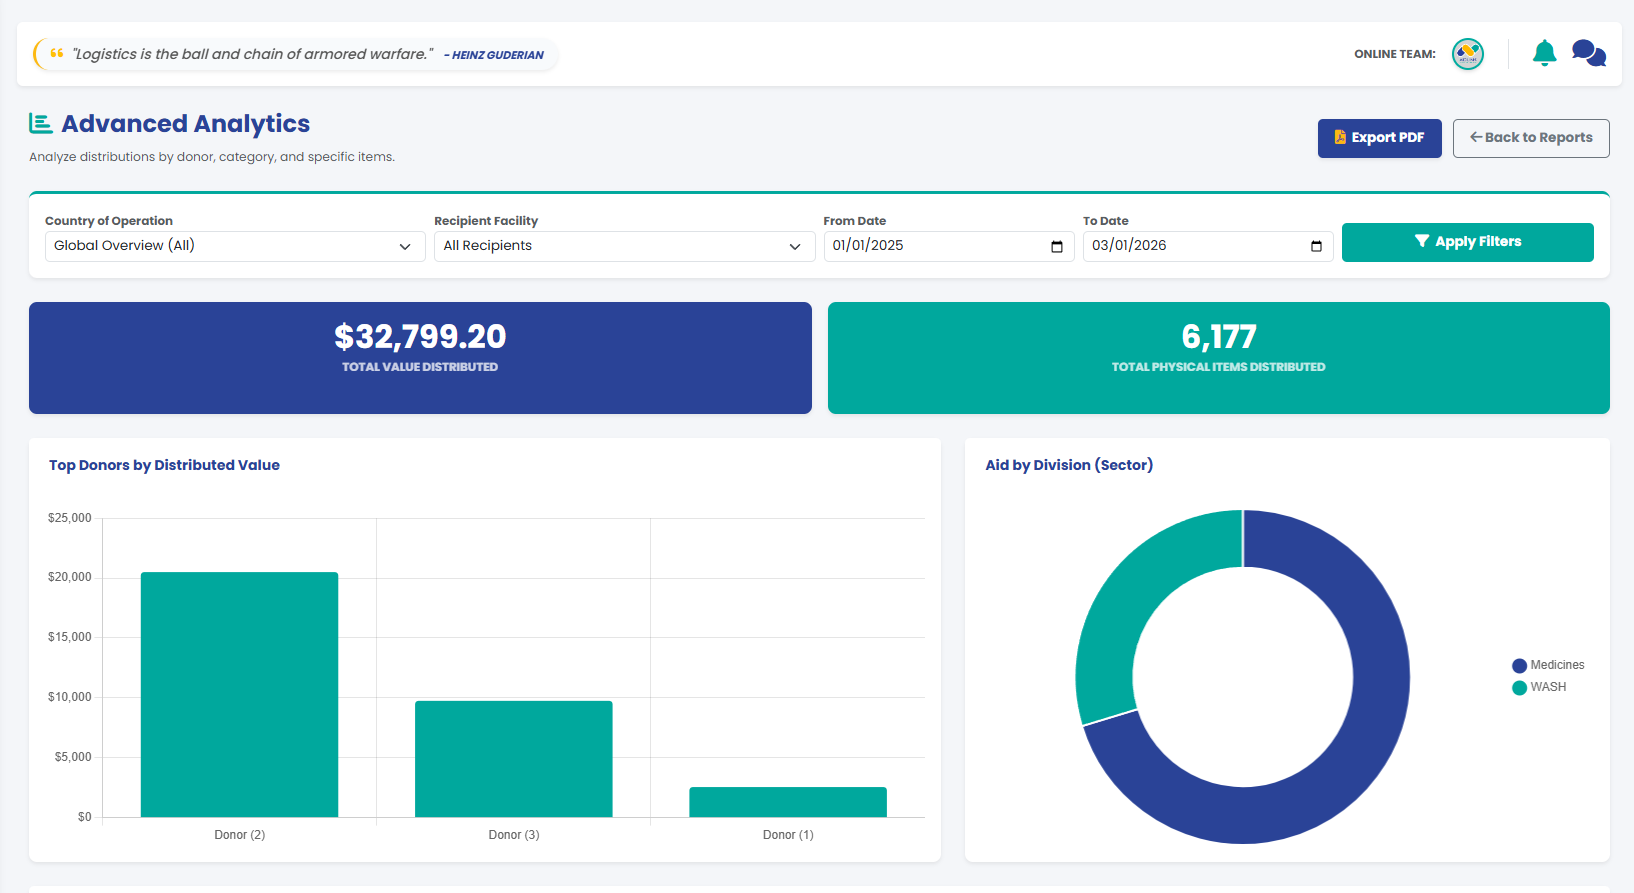Toggle the Medicines legend entry

pyautogui.click(x=1548, y=665)
